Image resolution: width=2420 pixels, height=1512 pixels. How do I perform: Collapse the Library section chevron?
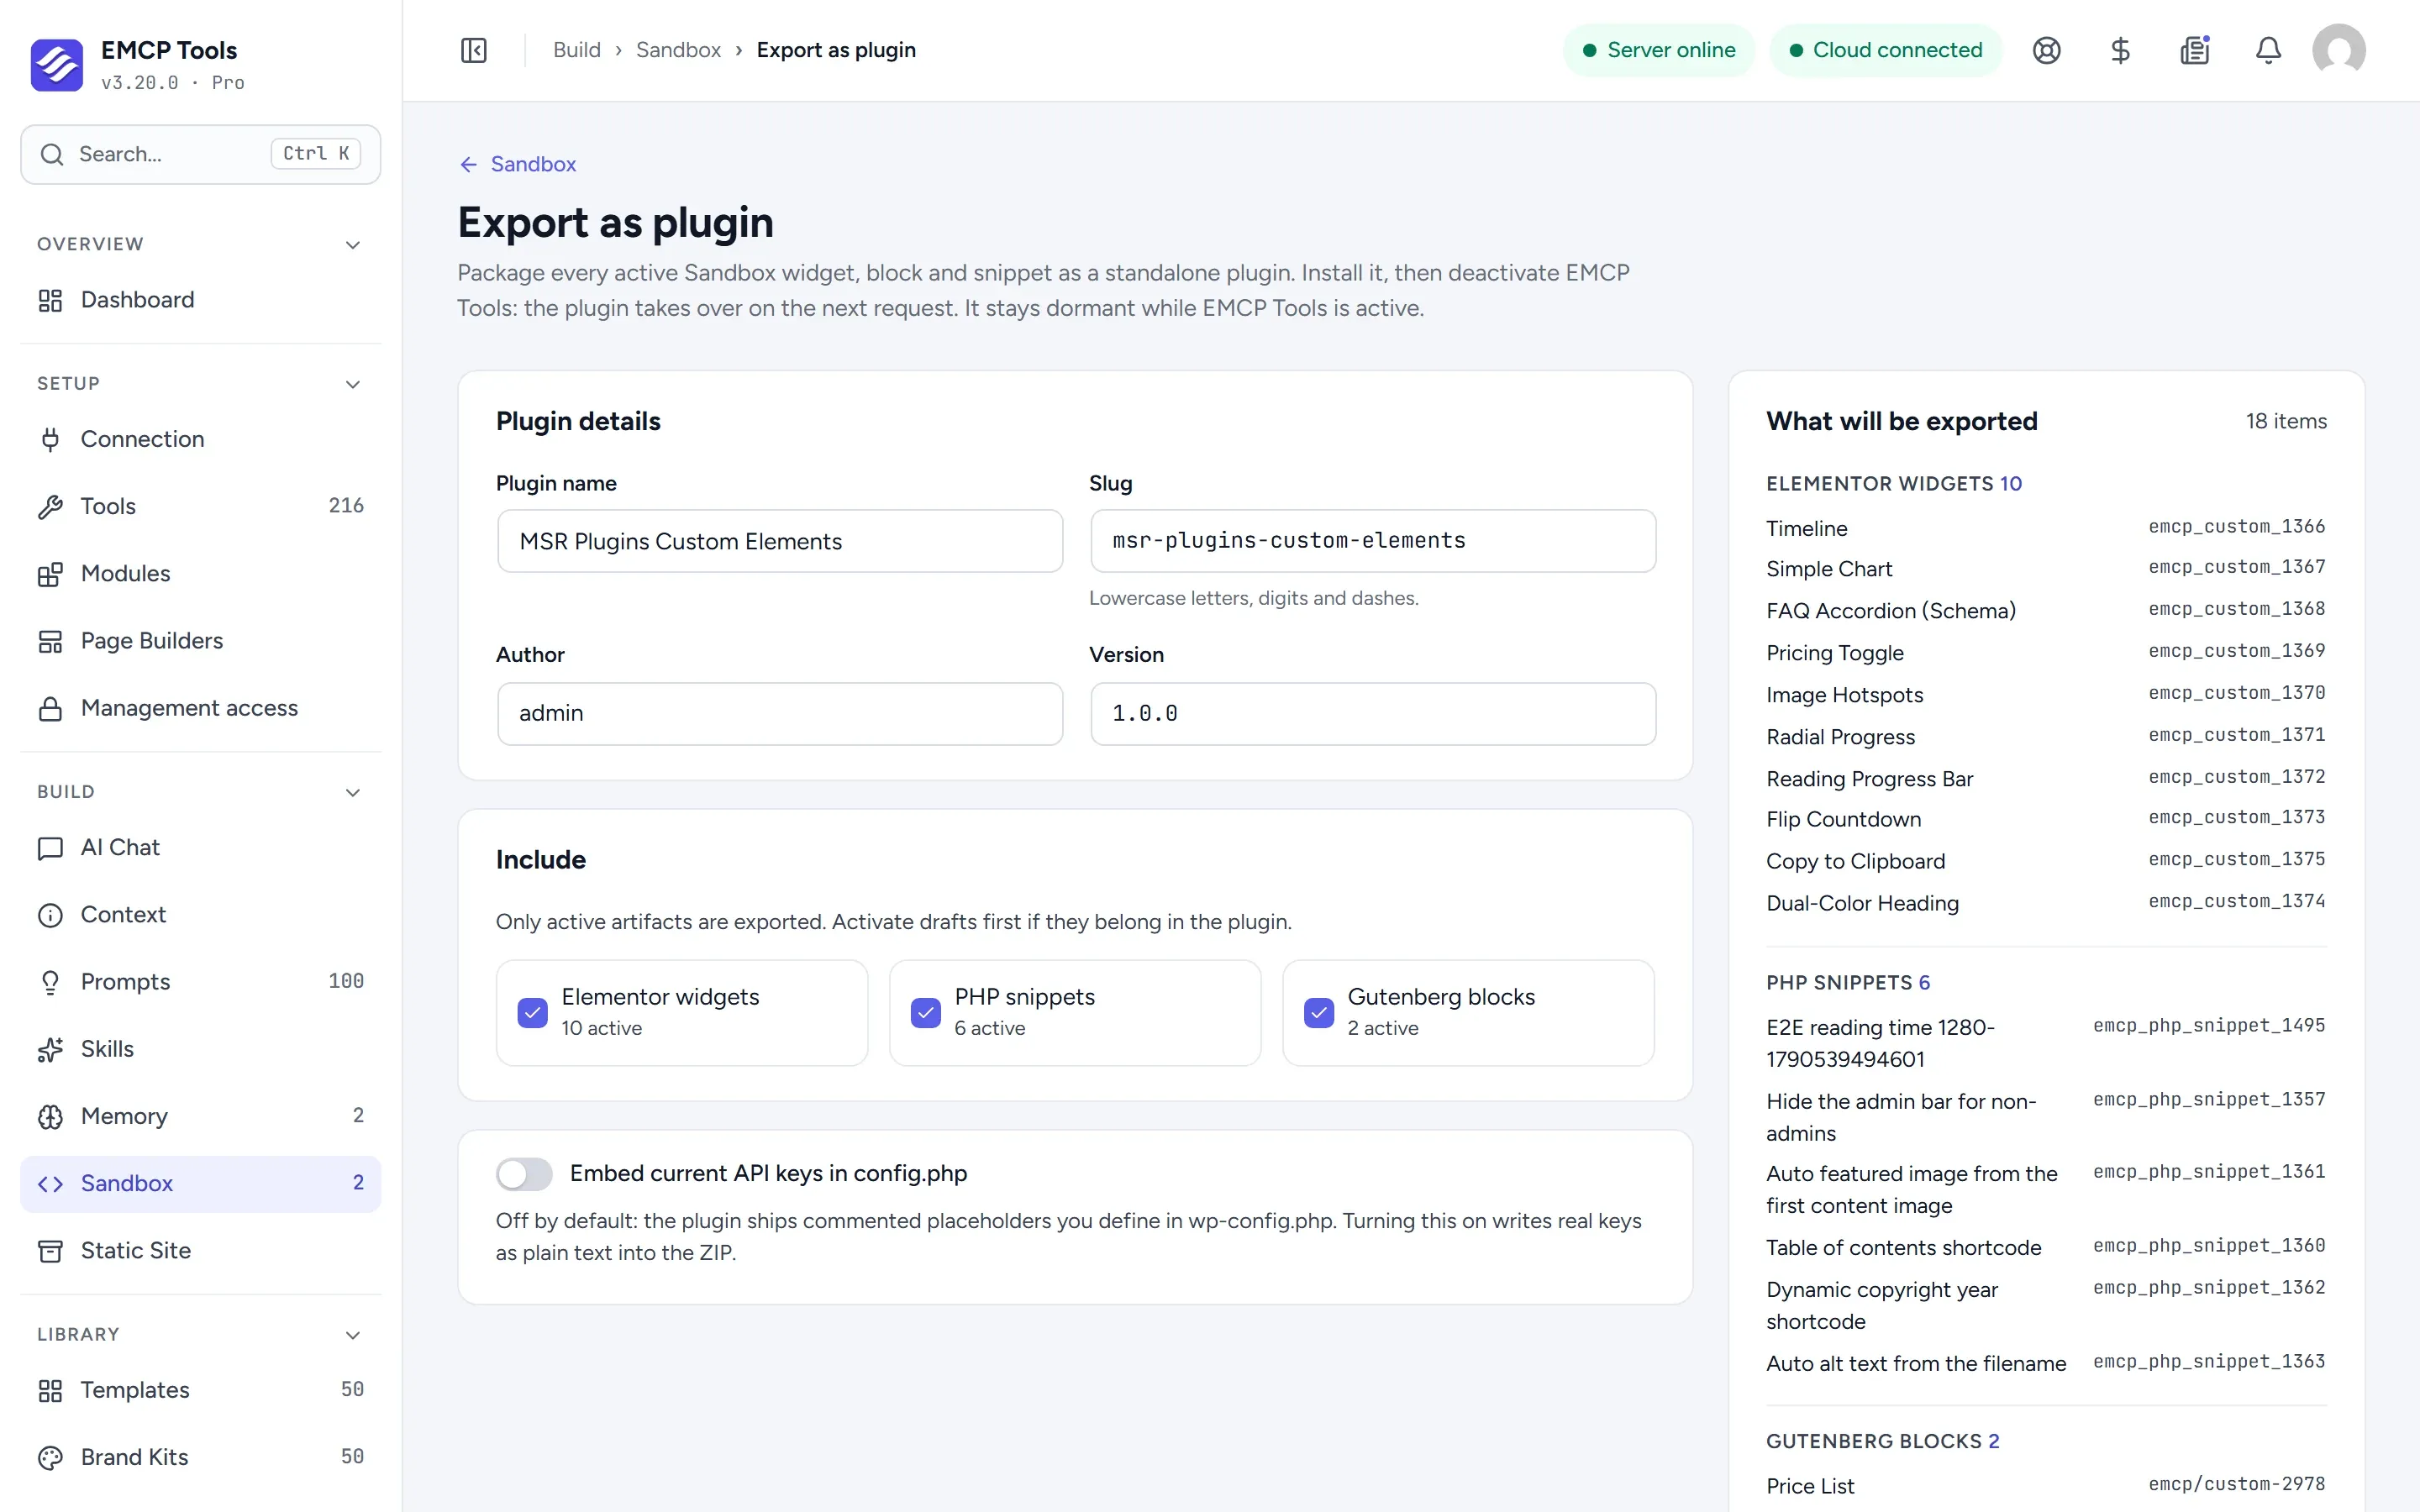click(x=353, y=1335)
